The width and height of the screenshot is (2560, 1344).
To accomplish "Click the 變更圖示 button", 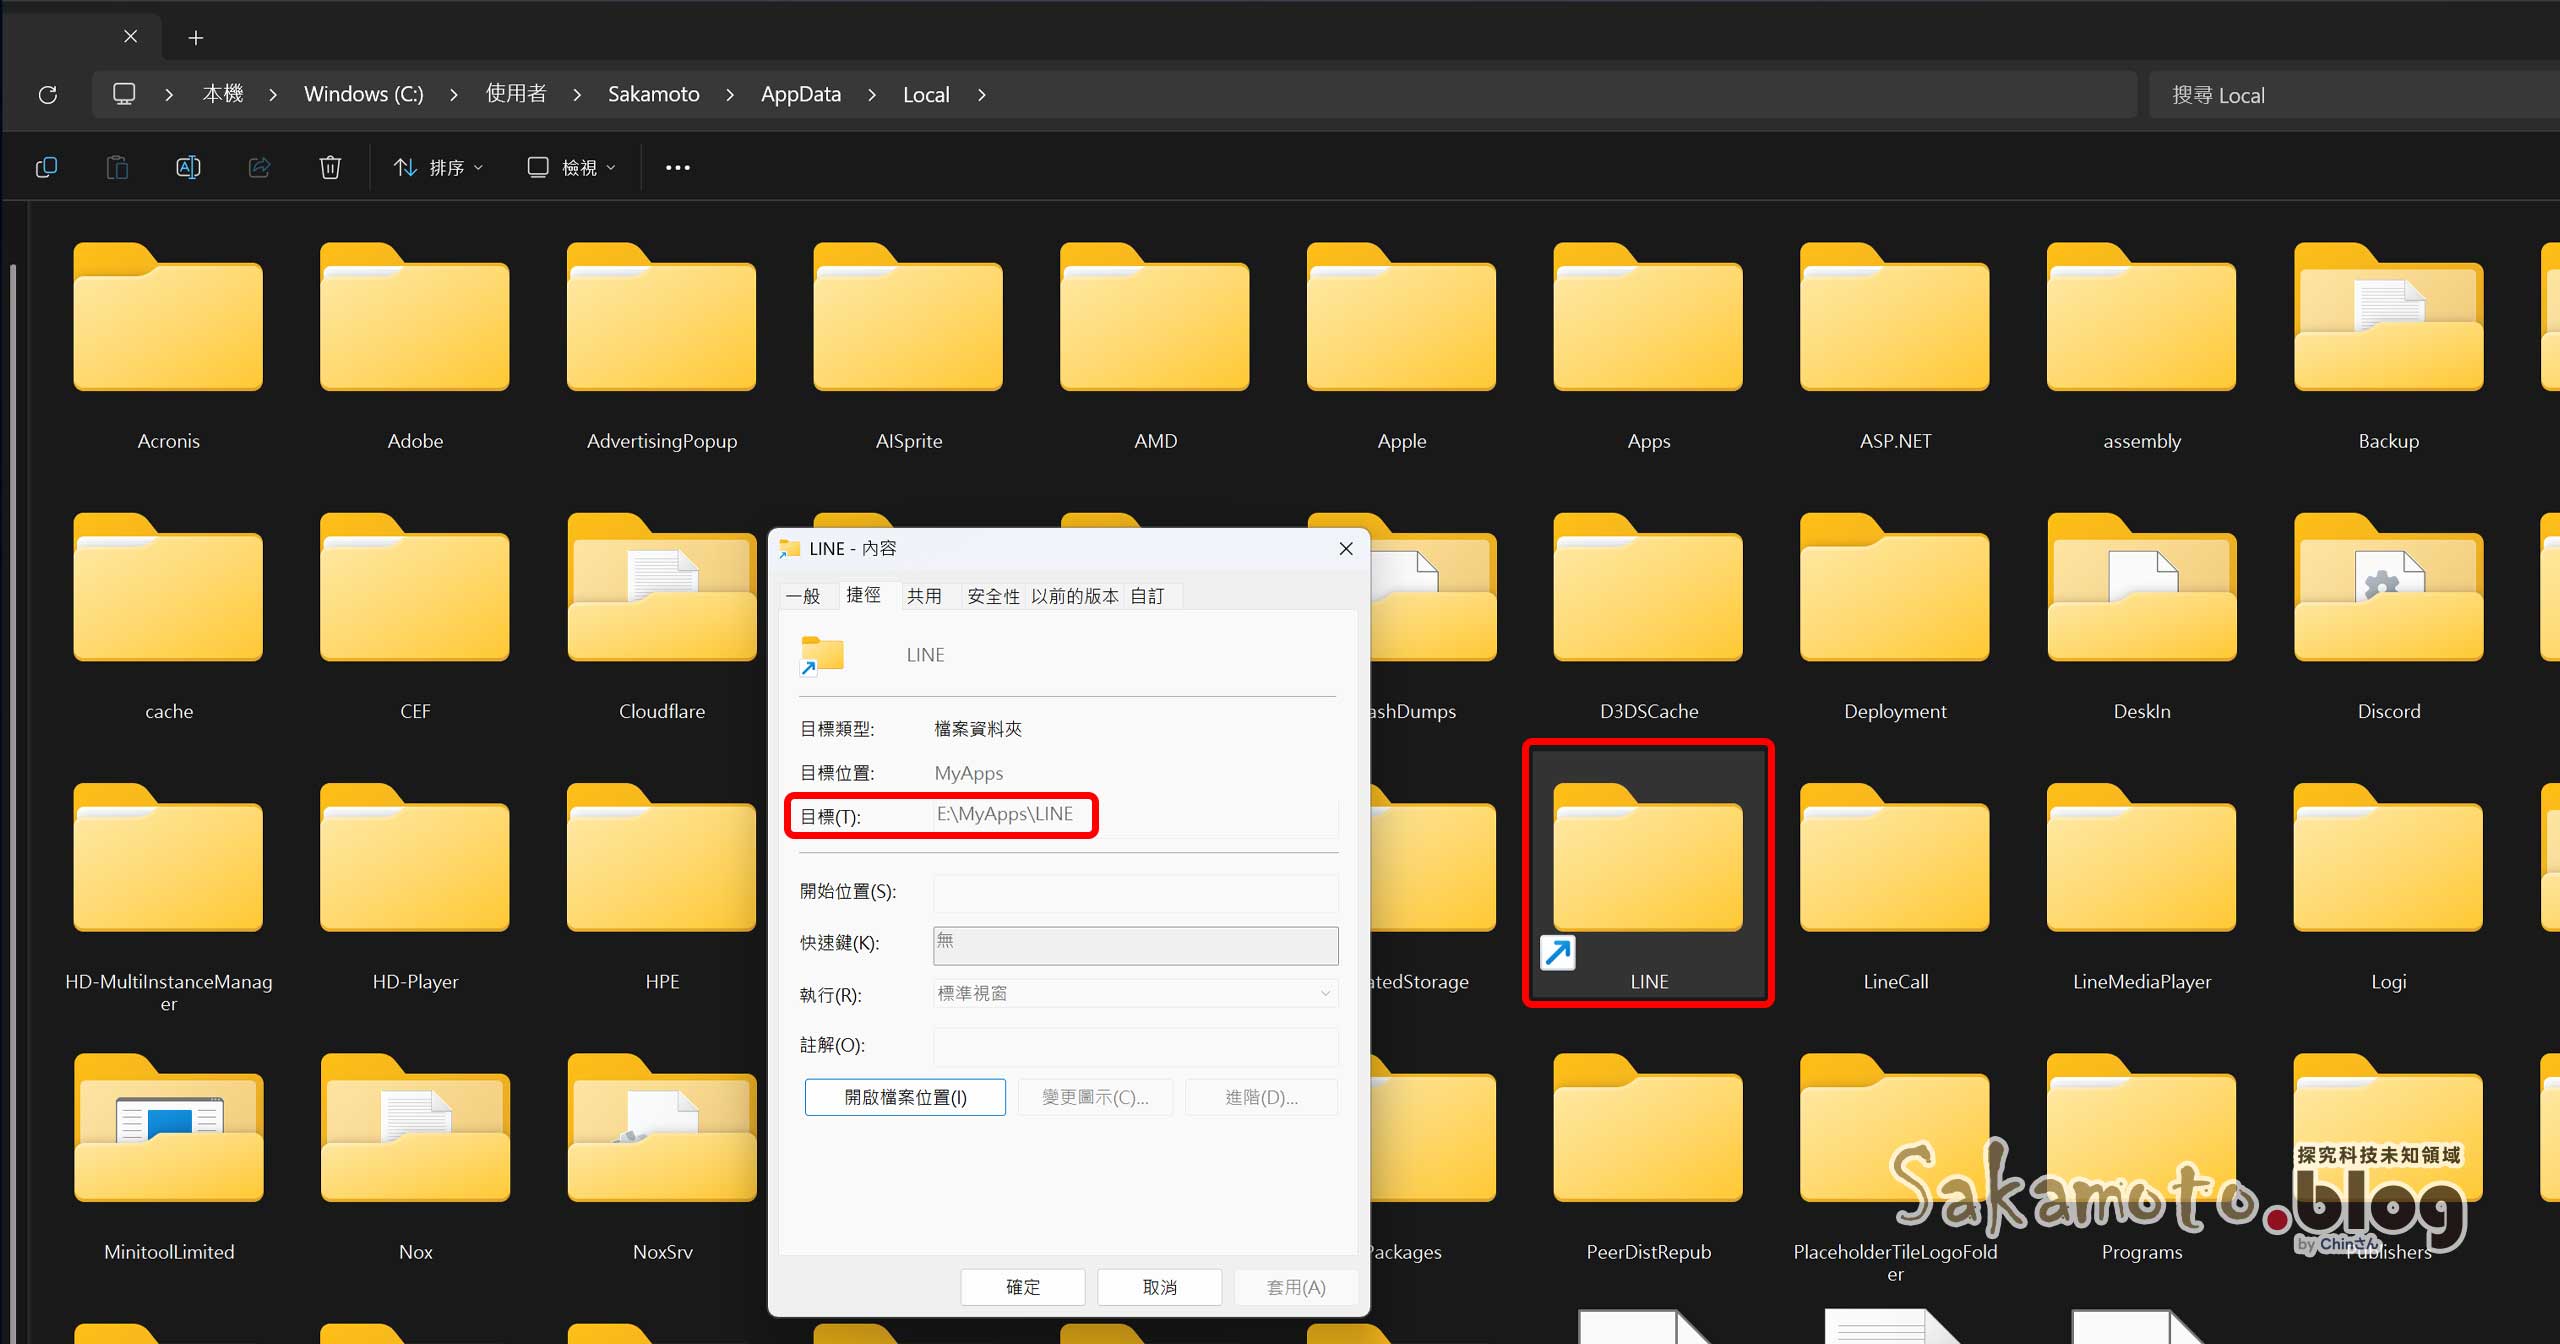I will click(x=1095, y=1097).
